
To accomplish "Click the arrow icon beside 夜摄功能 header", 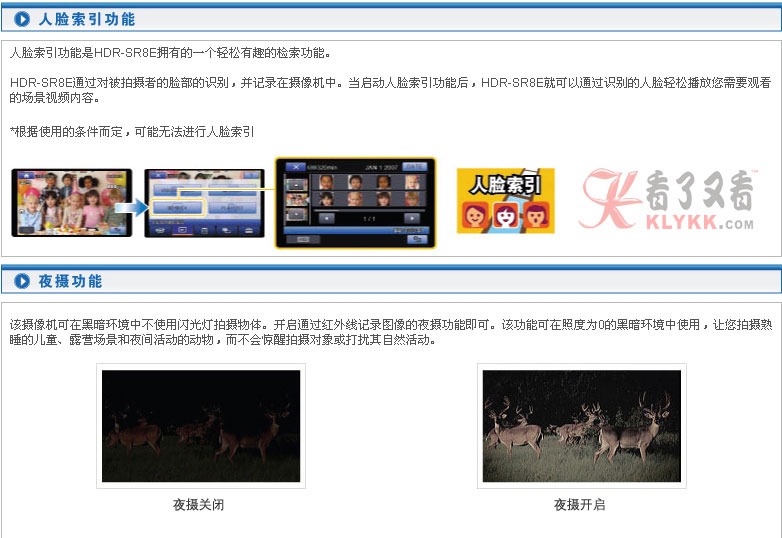I will tap(22, 281).
